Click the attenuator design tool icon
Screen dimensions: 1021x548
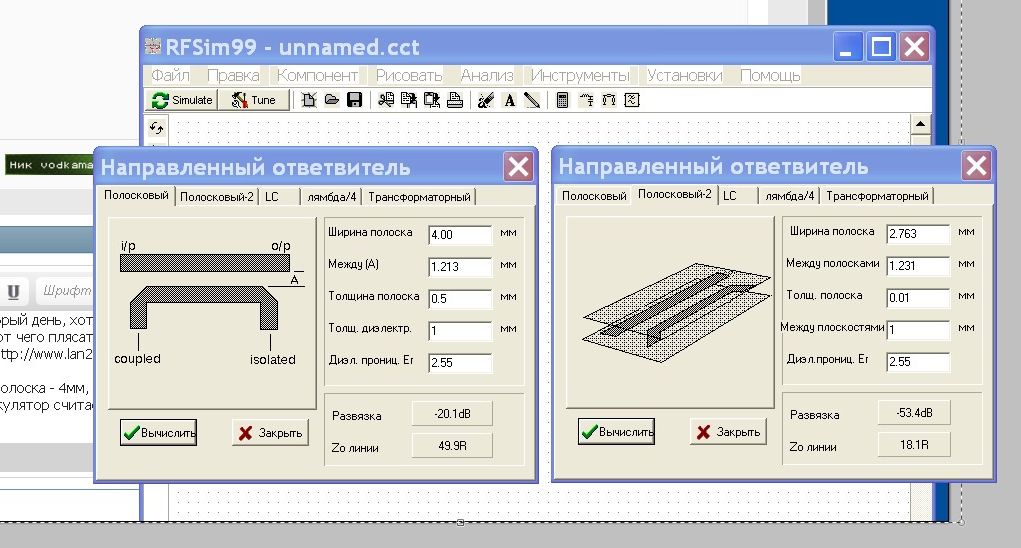(609, 100)
